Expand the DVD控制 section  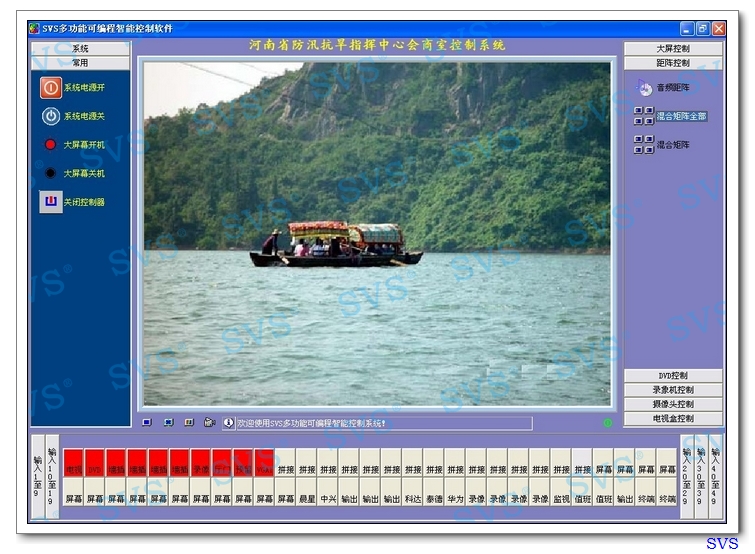tap(673, 376)
